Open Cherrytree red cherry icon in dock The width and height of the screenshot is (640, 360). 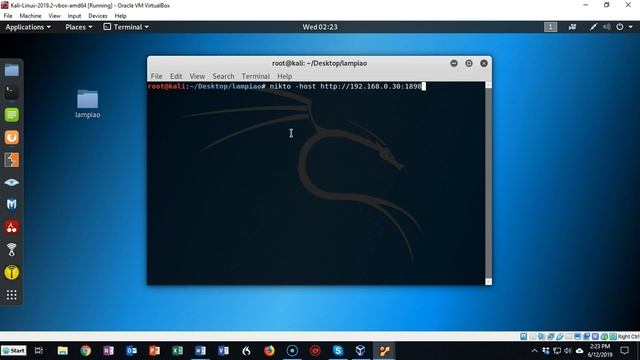pos(11,227)
